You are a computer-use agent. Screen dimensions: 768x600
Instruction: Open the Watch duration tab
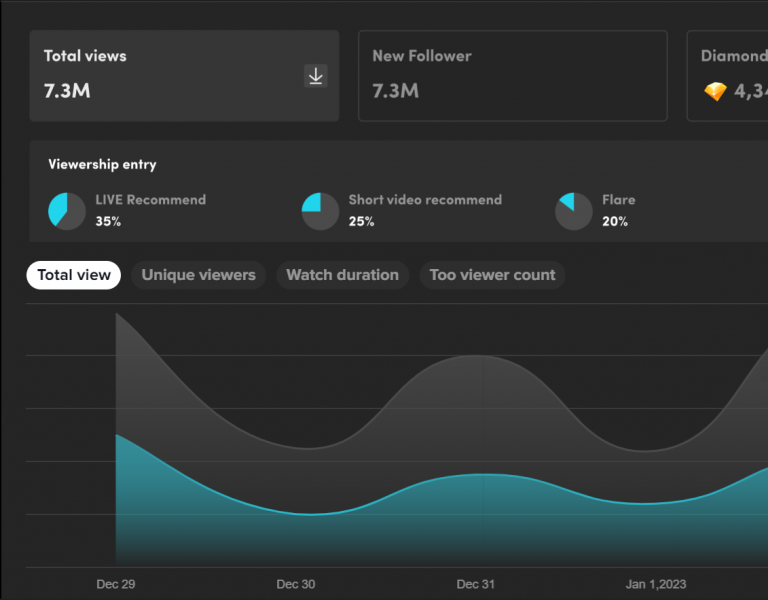click(x=342, y=275)
